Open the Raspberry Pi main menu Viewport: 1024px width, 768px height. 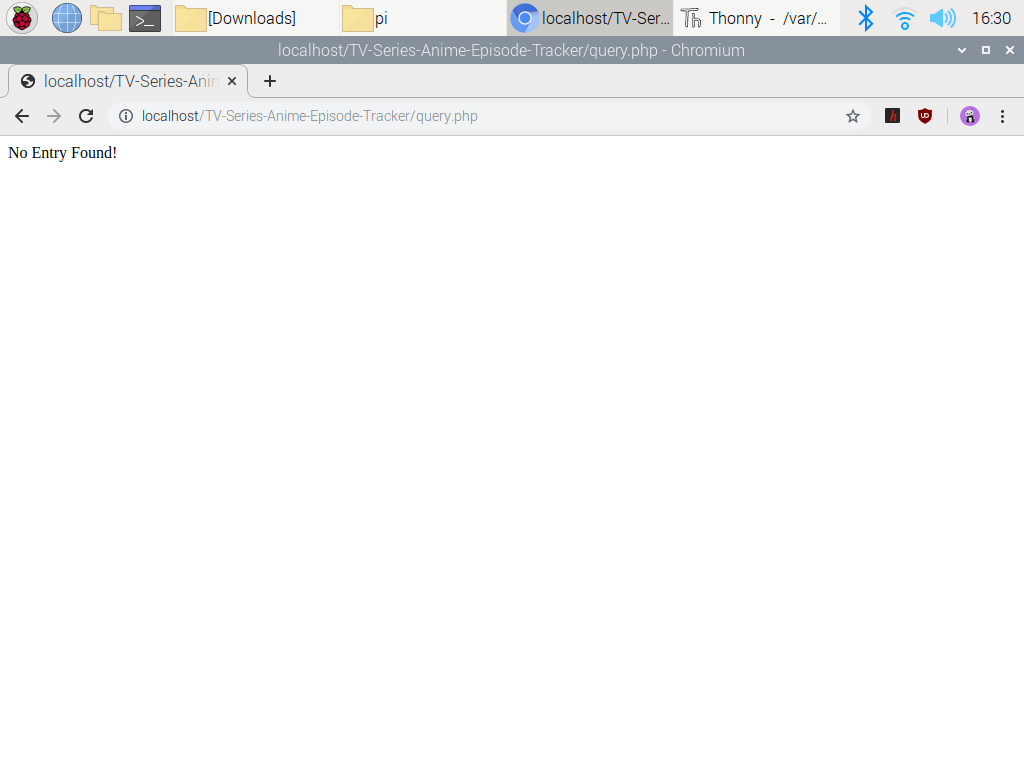click(x=22, y=18)
